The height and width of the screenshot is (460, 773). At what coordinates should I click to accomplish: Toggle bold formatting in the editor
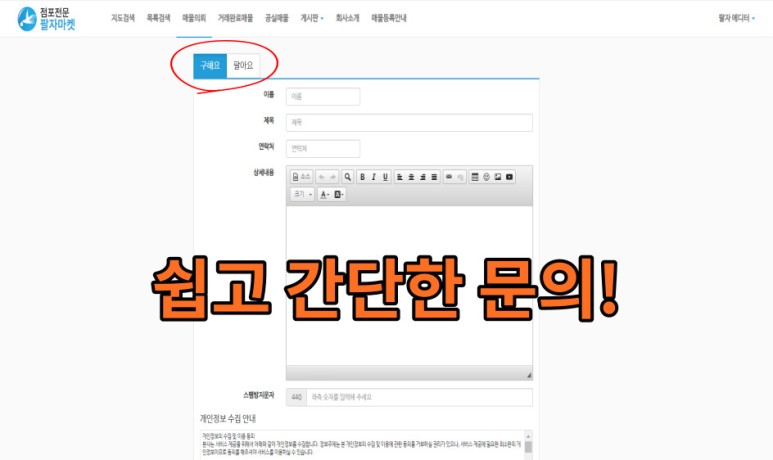click(x=362, y=177)
